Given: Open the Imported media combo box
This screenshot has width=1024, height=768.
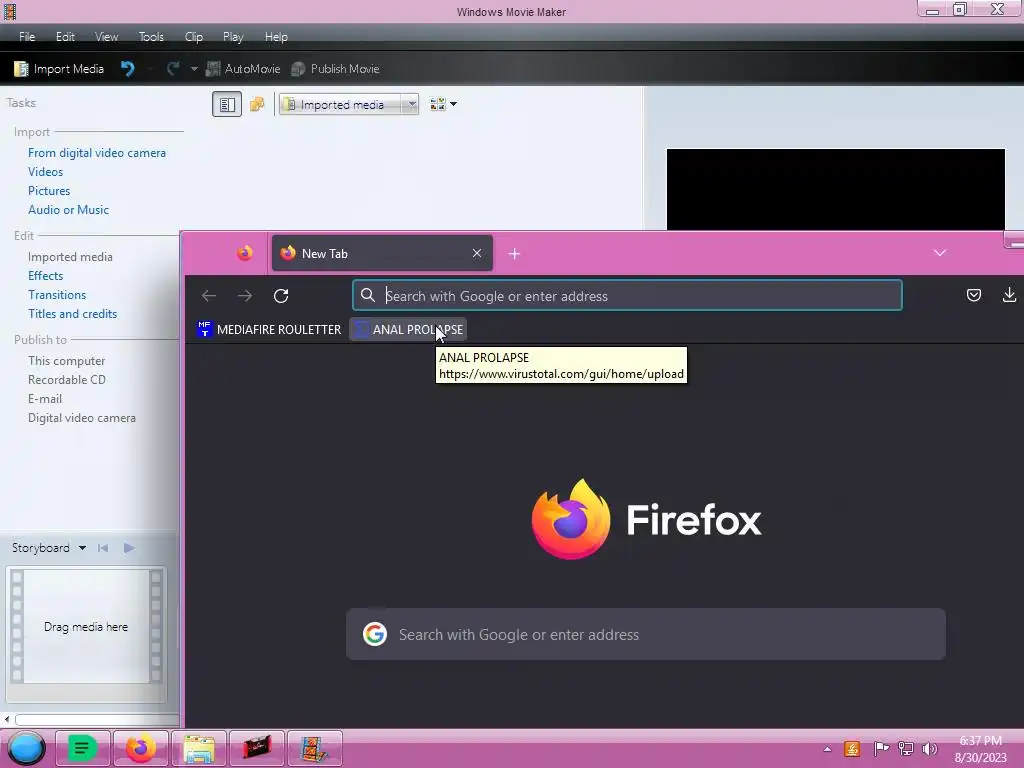Looking at the screenshot, I should [x=349, y=104].
